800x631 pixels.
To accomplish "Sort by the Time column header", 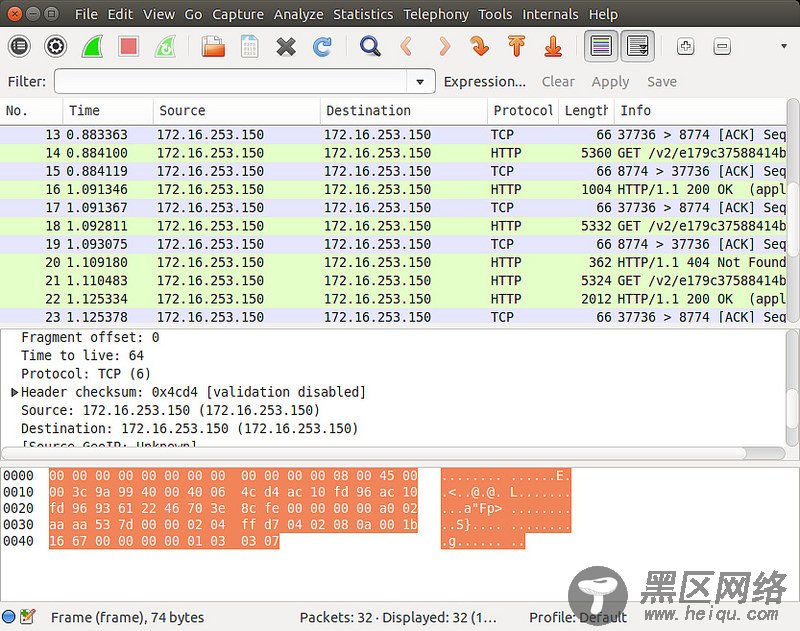I will click(x=108, y=111).
